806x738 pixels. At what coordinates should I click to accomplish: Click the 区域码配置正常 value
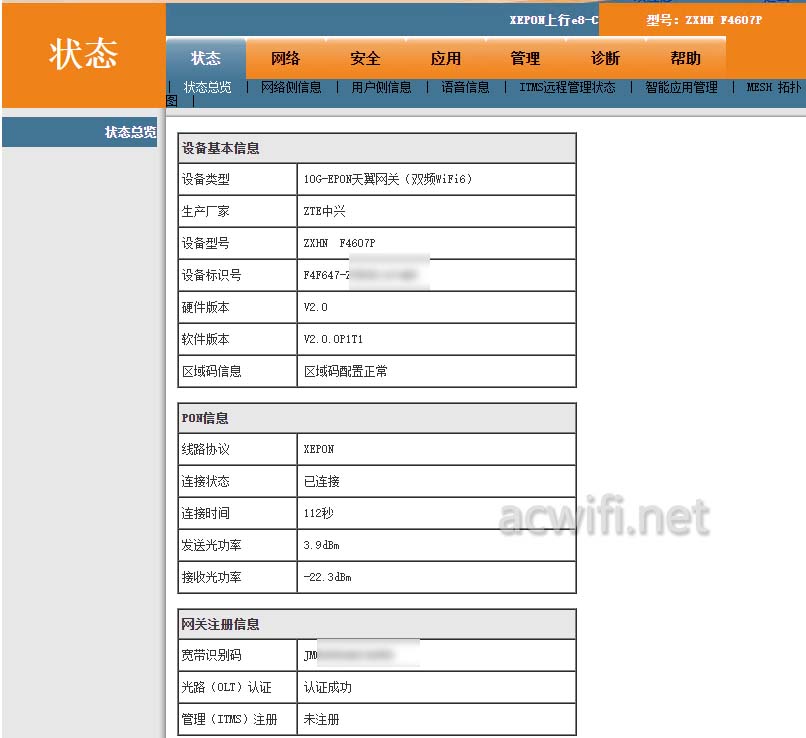(345, 371)
